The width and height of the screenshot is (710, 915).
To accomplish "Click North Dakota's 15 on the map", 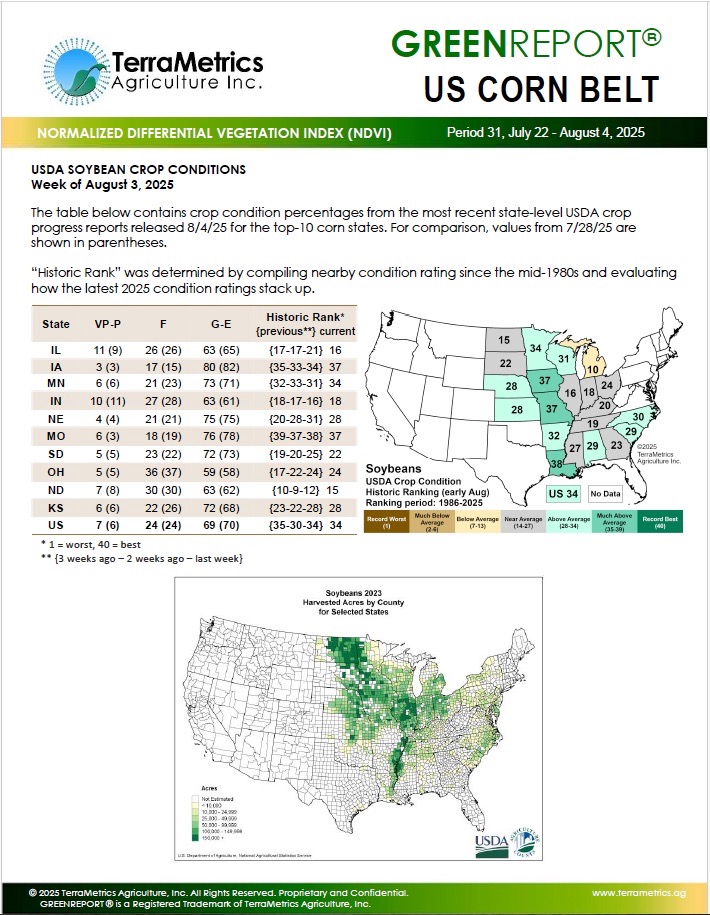I will 503,341.
